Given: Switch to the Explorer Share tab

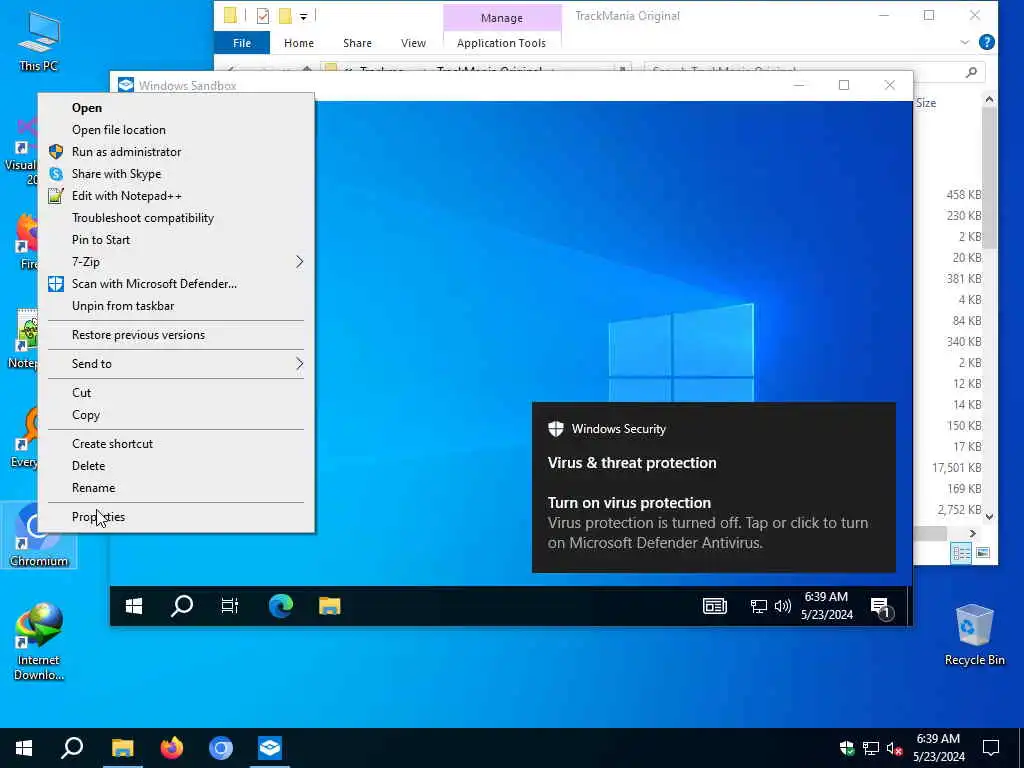Looking at the screenshot, I should pyautogui.click(x=357, y=43).
